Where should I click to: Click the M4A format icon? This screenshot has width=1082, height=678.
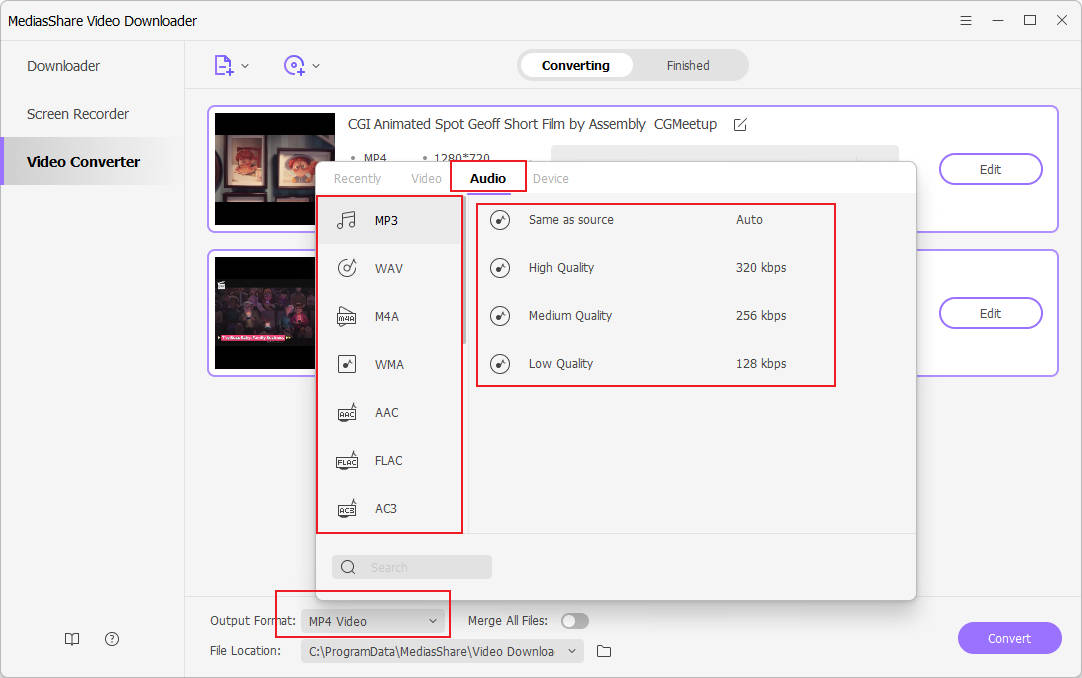pos(346,316)
